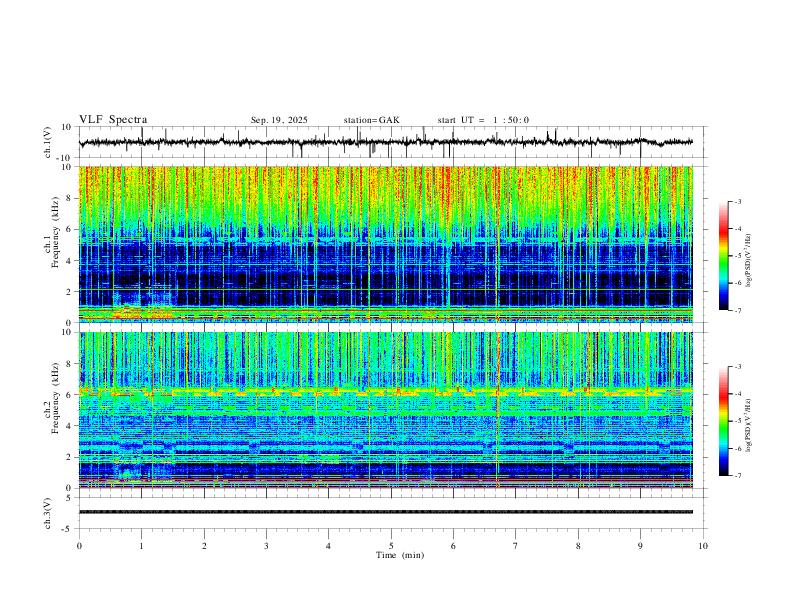Click the '-5' tick on ch.3 axis

click(x=68, y=529)
